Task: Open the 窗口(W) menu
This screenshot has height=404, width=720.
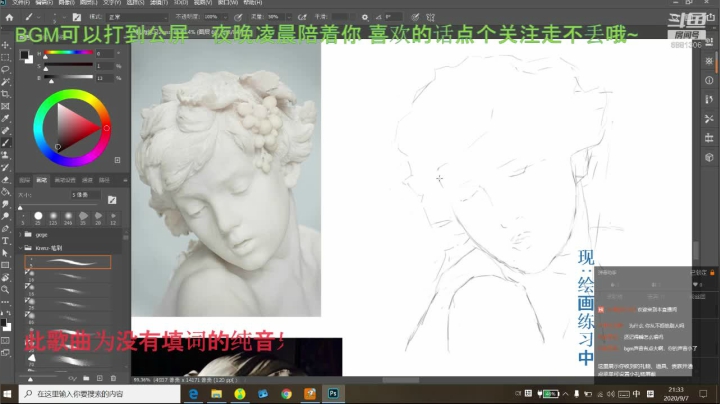Action: click(x=227, y=3)
